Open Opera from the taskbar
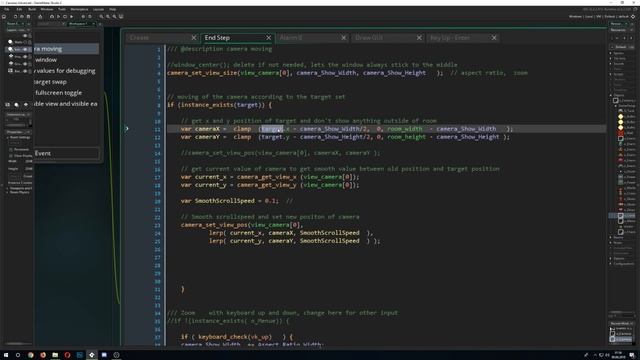Image resolution: width=640 pixels, height=360 pixels. coord(67,355)
